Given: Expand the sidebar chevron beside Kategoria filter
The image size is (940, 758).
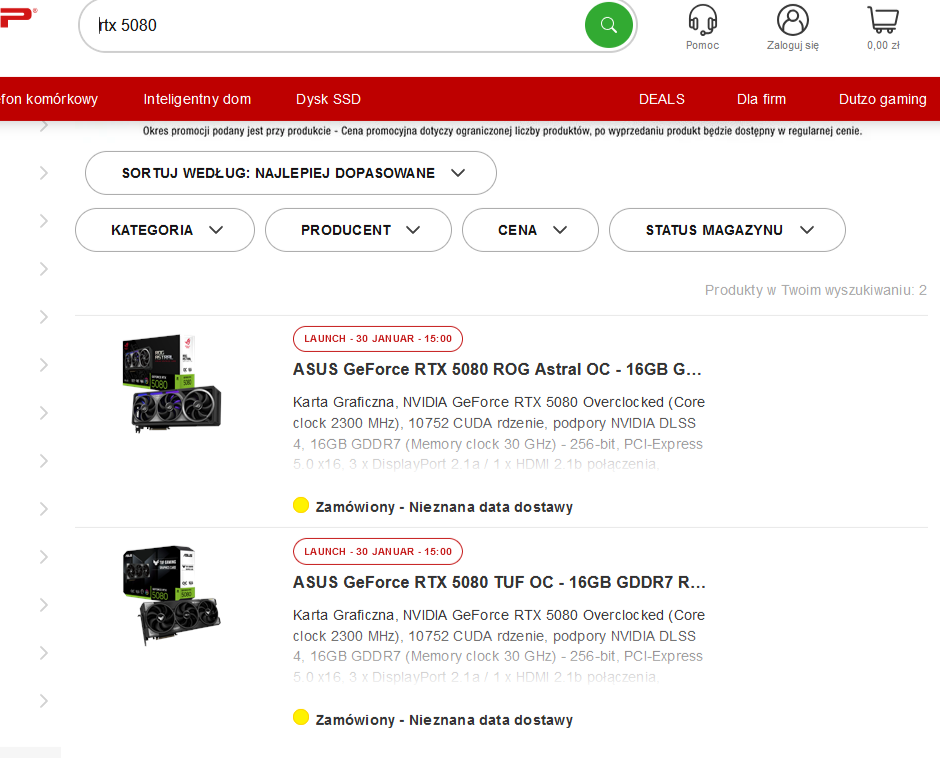Looking at the screenshot, I should pos(44,221).
